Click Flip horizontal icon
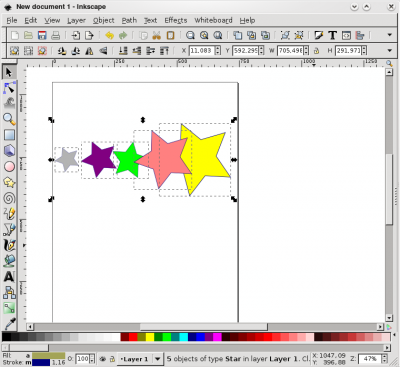Screen dimensions: 400x367 point(89,51)
